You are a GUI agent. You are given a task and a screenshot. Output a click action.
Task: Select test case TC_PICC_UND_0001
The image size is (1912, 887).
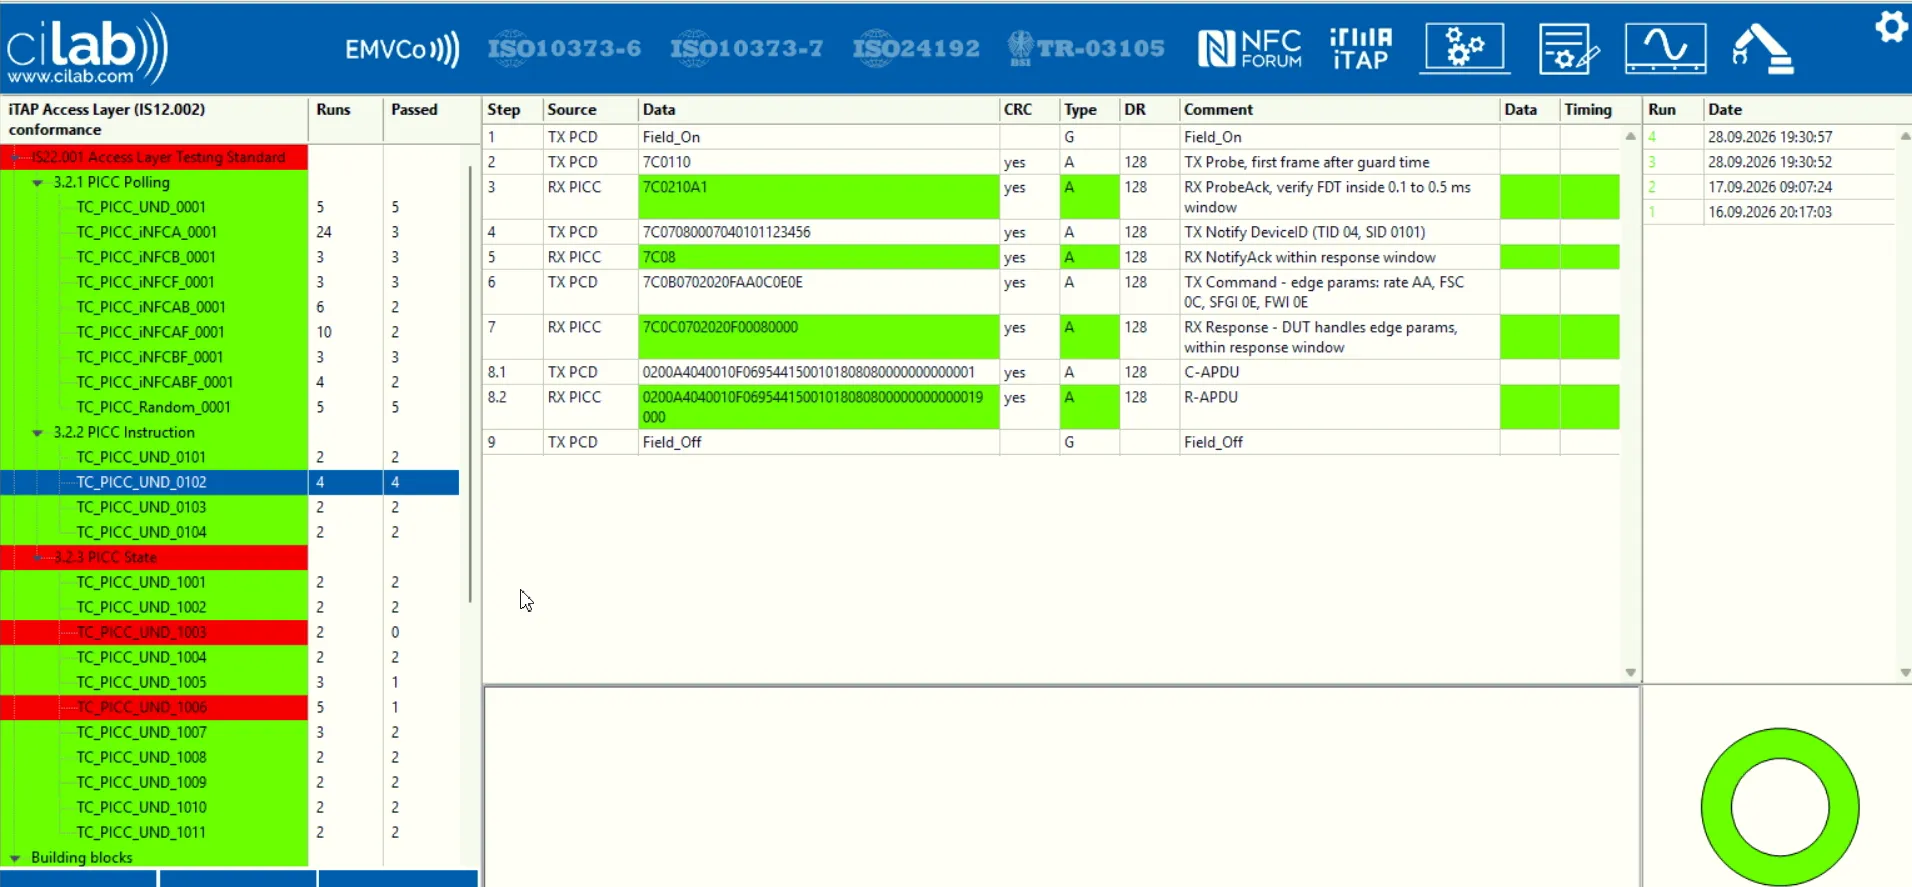(141, 207)
